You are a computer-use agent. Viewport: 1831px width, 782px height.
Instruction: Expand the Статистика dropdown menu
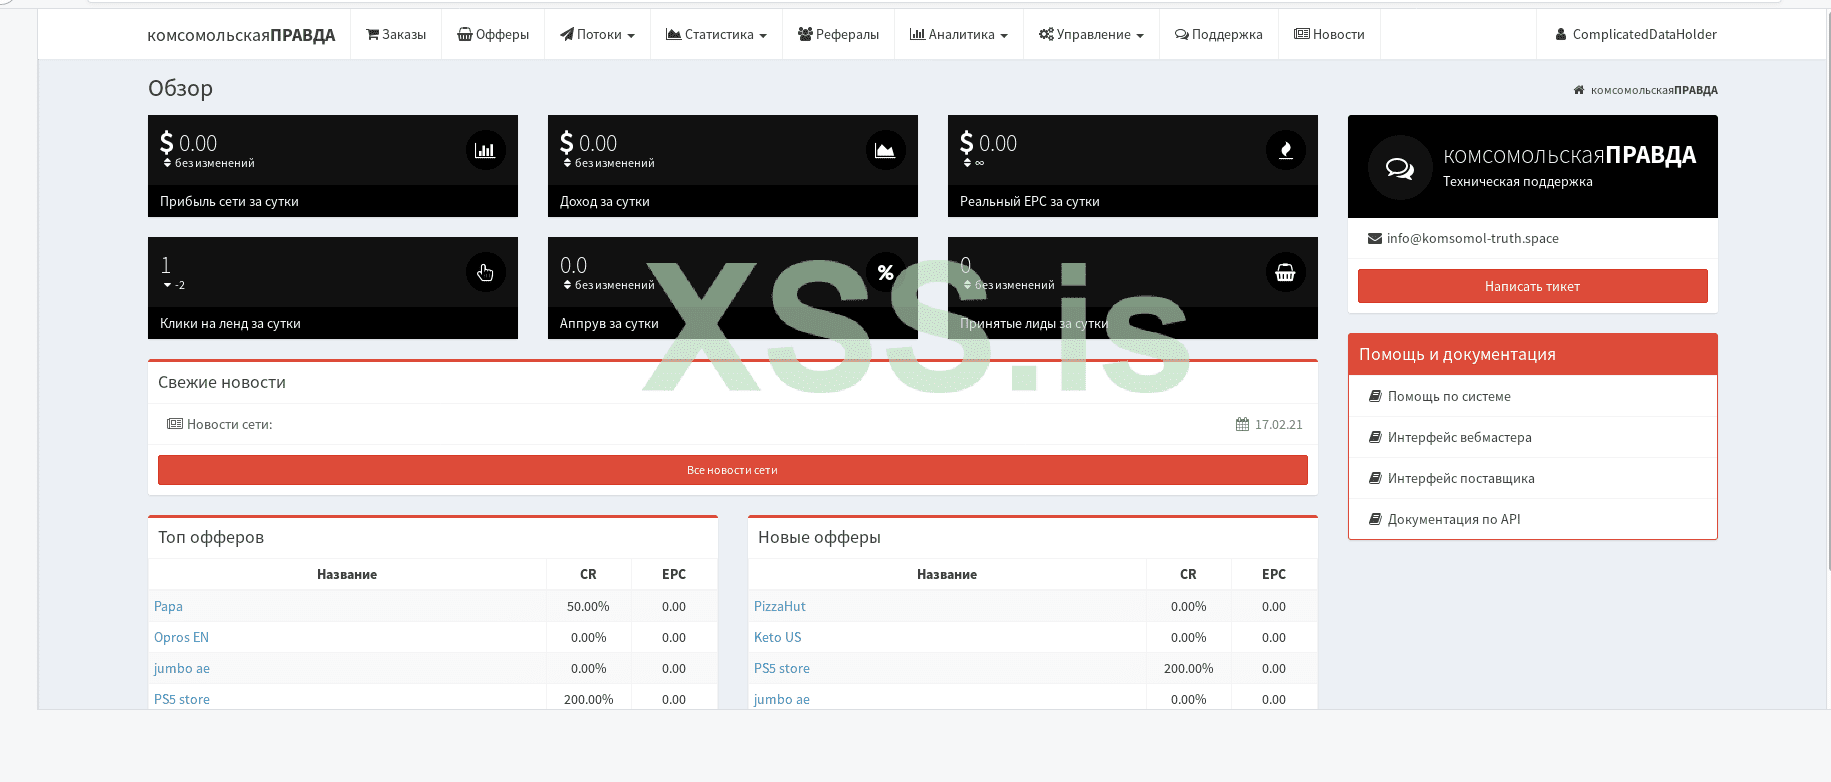(x=716, y=34)
